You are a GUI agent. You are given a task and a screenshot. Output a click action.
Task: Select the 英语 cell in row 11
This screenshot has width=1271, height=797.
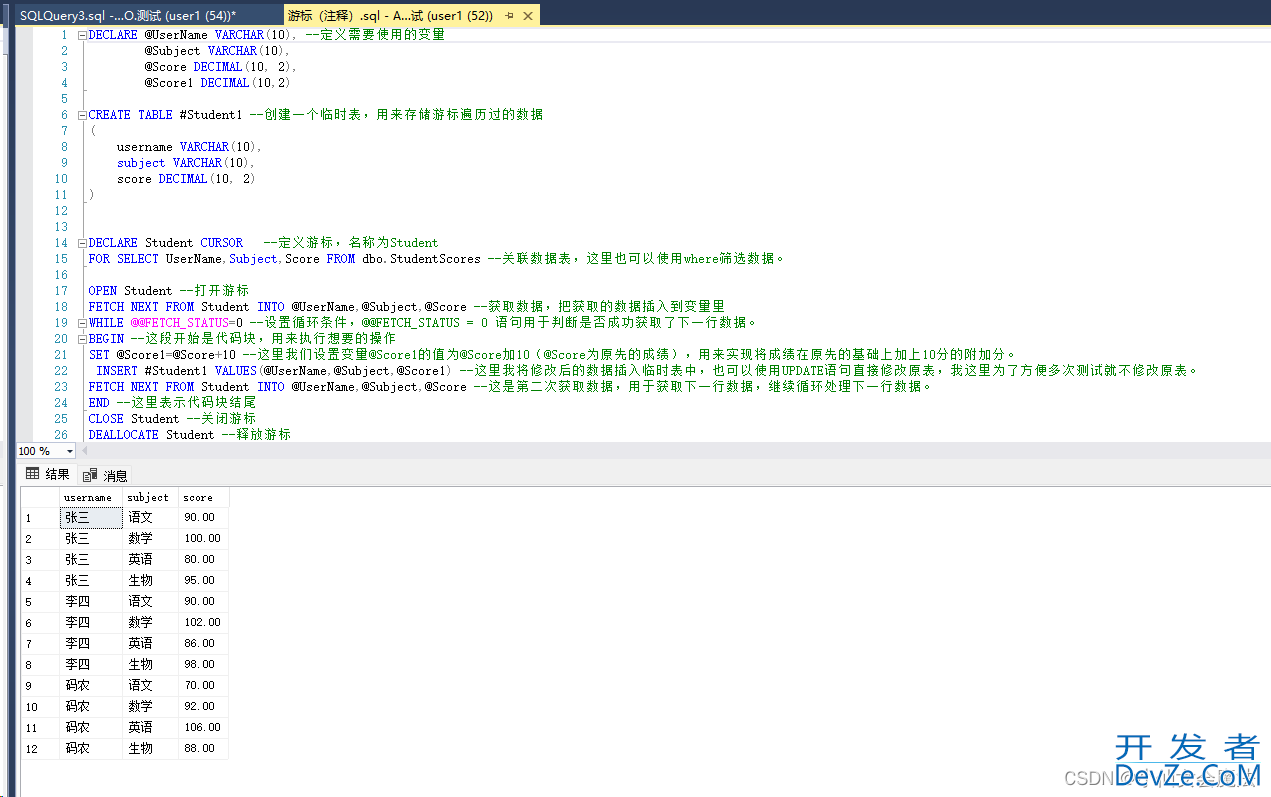[150, 727]
